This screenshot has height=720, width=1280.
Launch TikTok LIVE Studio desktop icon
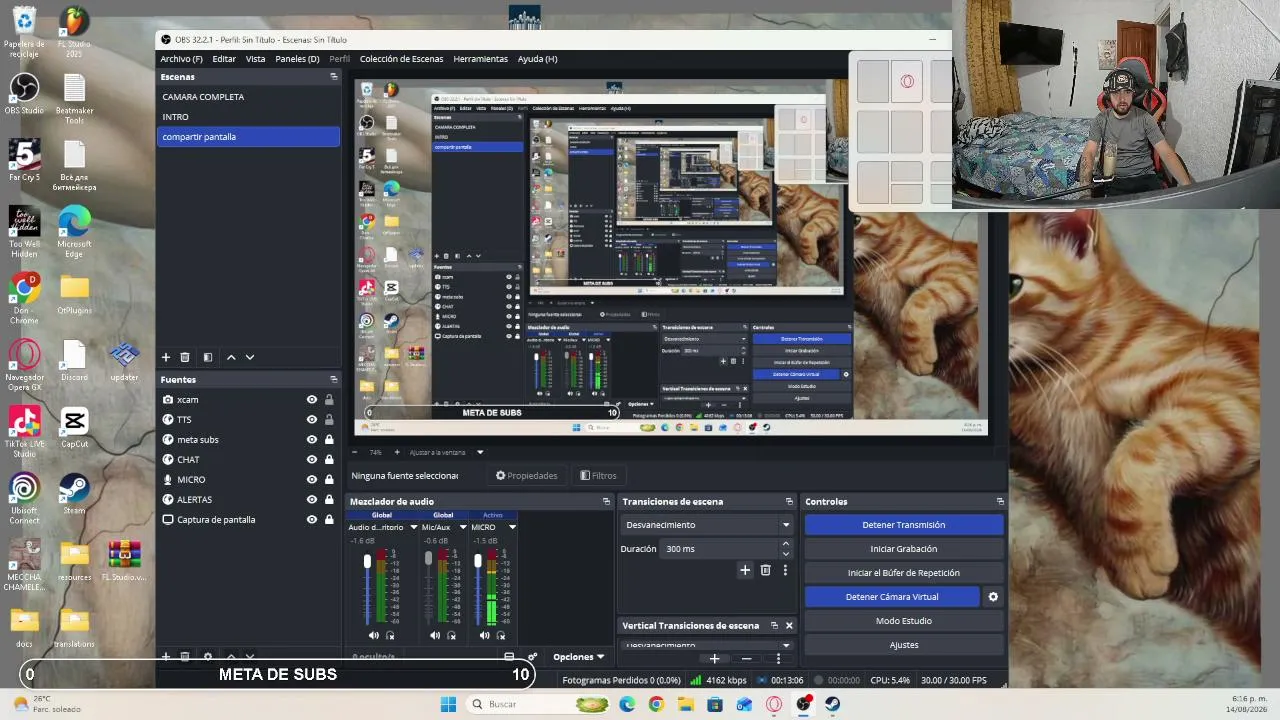(x=24, y=432)
